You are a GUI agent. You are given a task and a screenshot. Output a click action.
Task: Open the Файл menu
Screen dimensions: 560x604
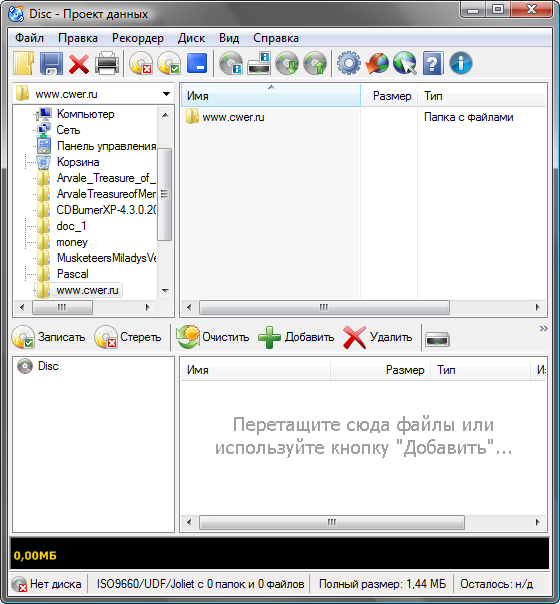pos(29,38)
